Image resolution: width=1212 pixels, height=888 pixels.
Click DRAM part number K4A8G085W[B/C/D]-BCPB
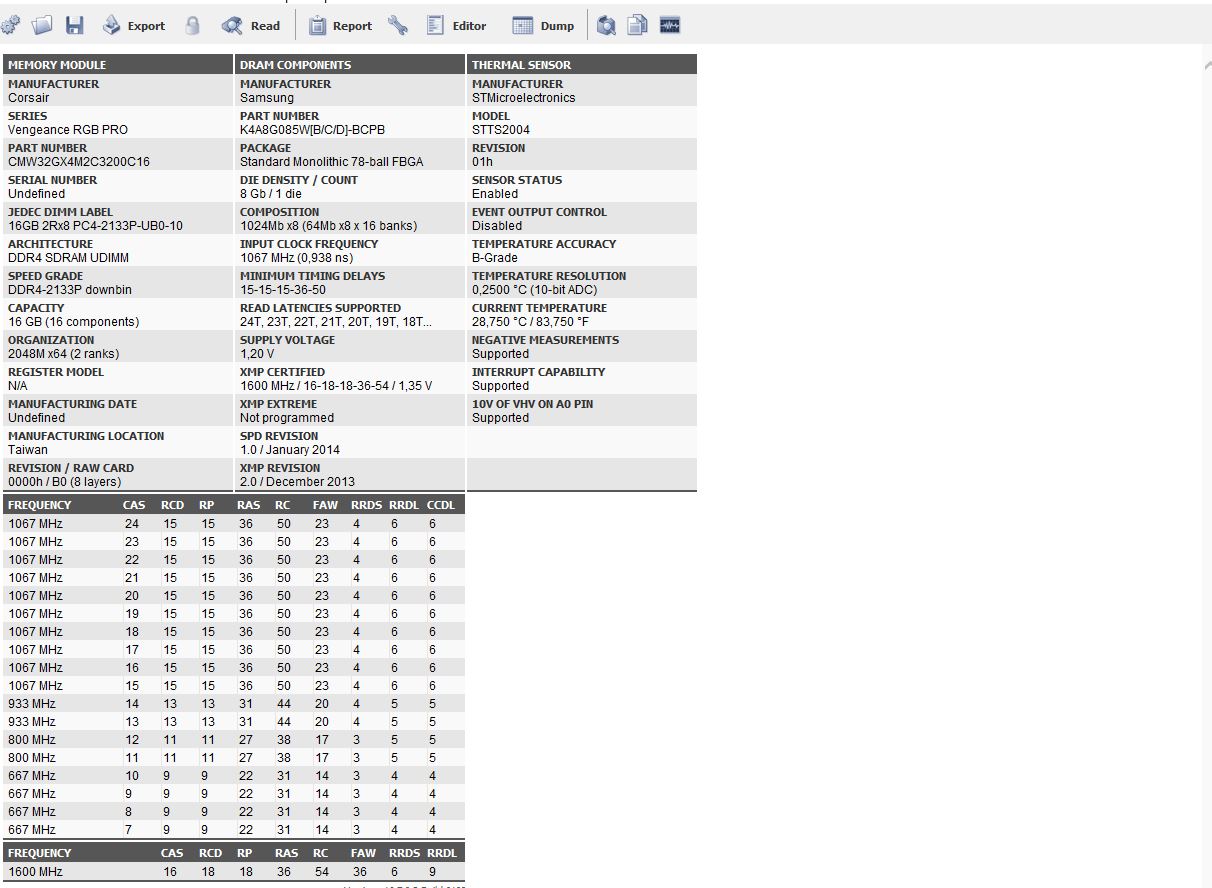tap(312, 130)
